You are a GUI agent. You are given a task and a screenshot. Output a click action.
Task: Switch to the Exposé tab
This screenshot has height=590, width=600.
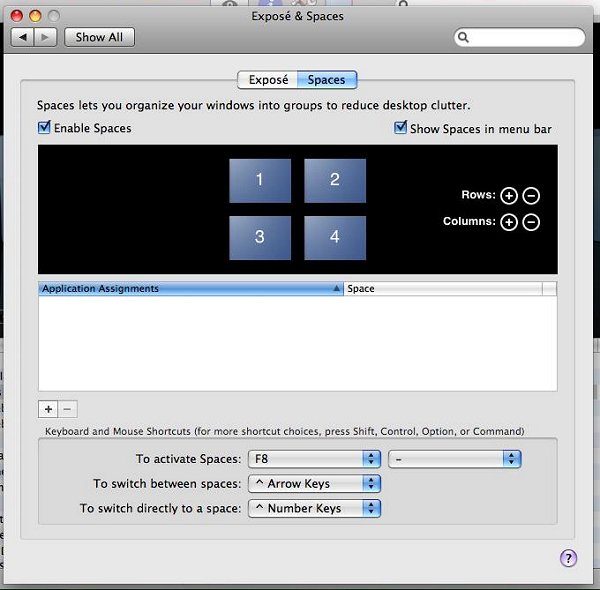268,80
